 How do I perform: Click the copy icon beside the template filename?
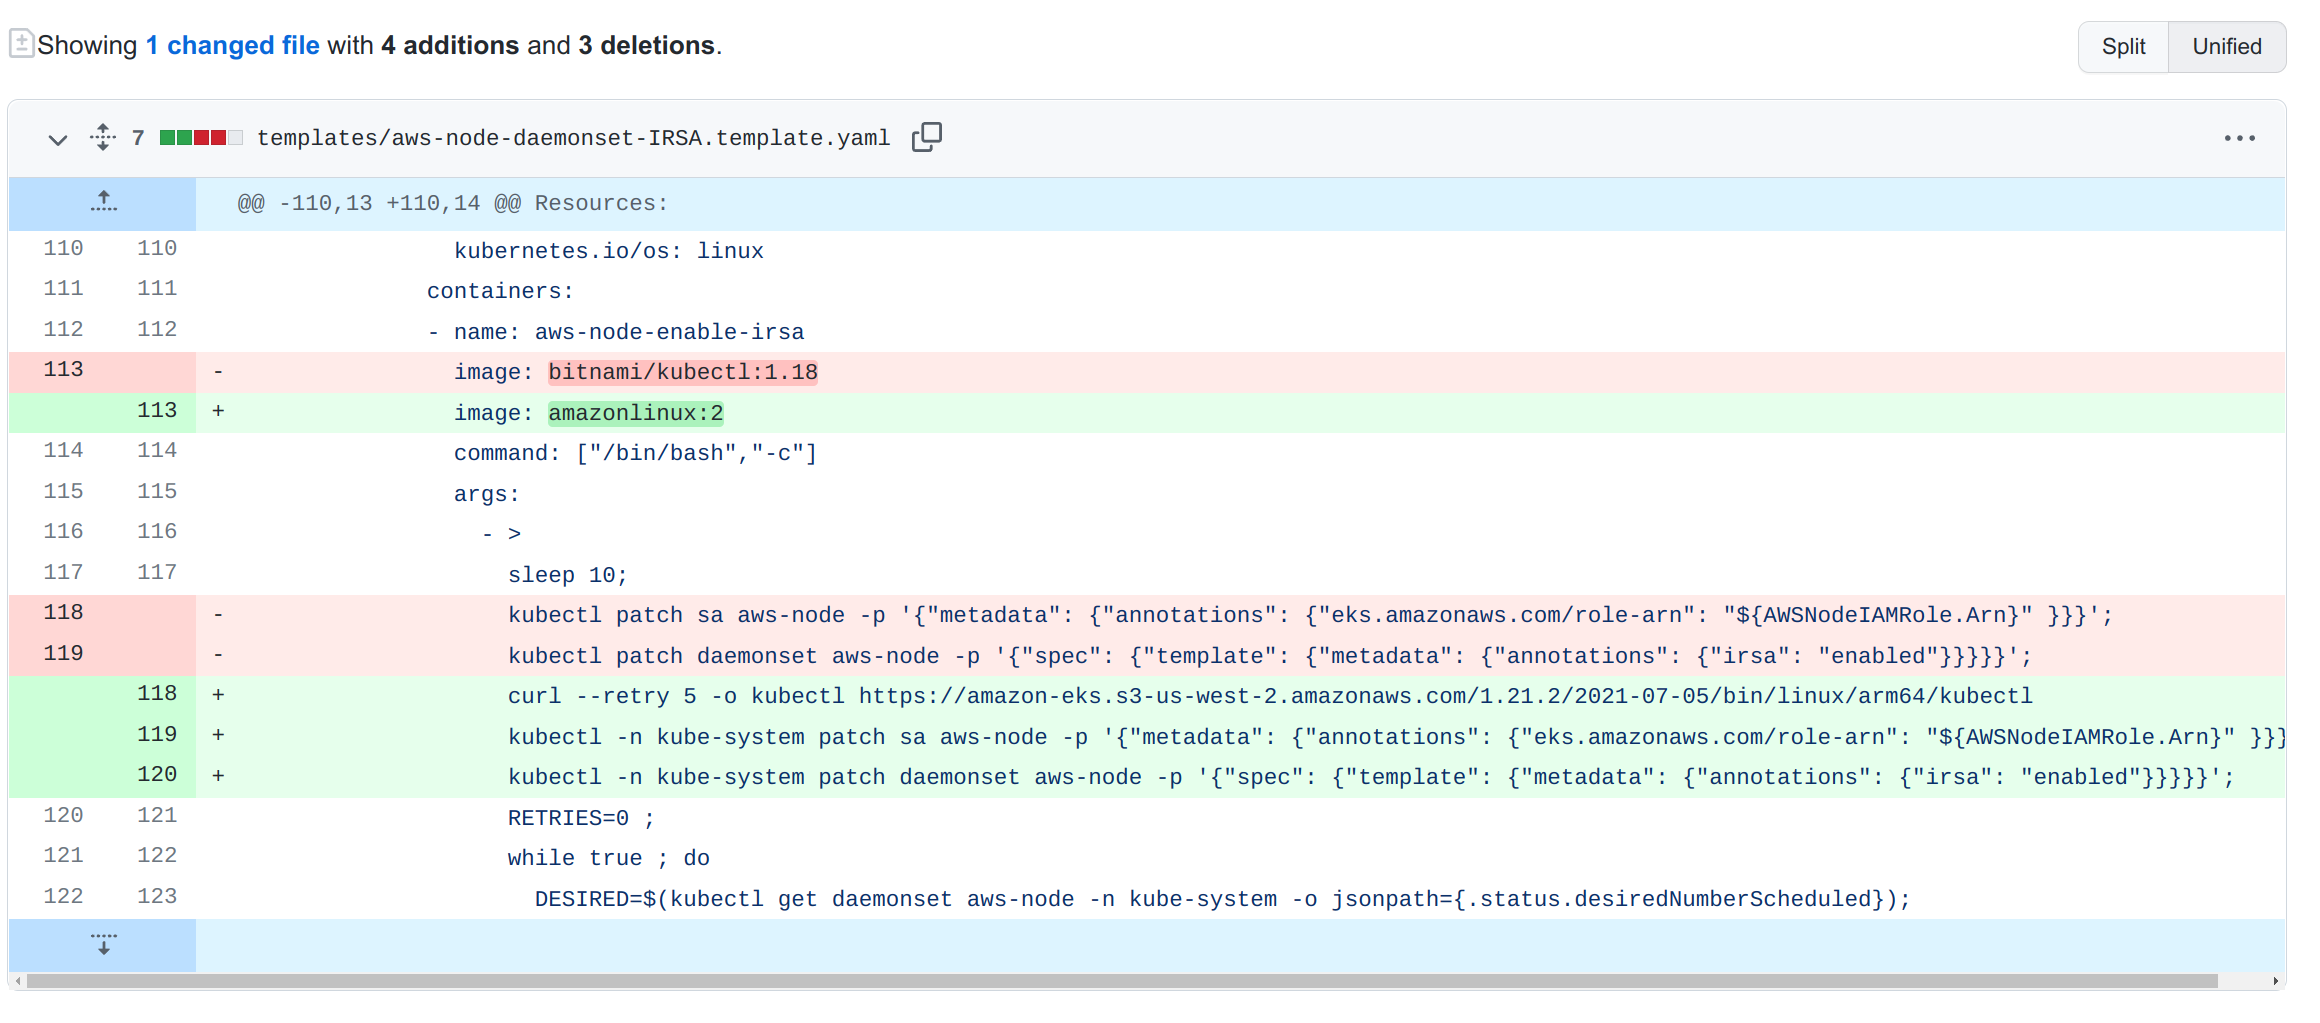pos(926,137)
